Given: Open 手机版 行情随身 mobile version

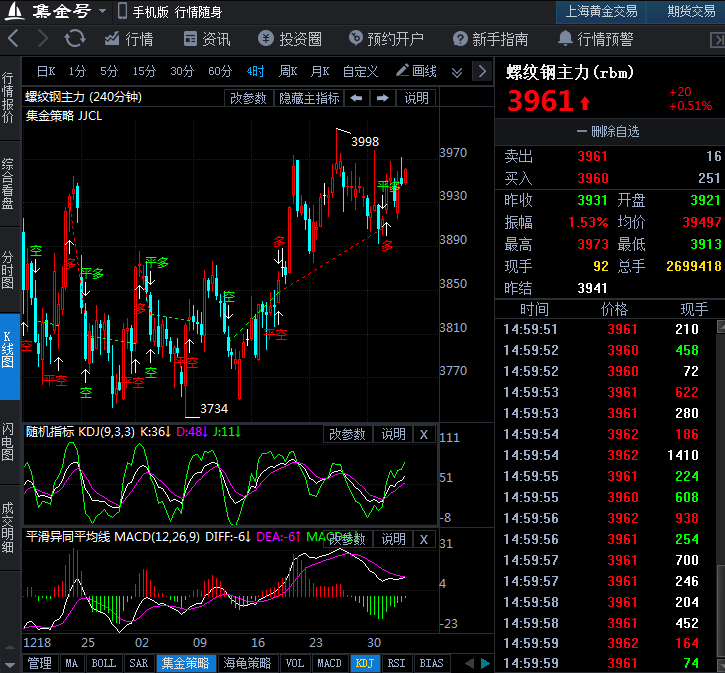Looking at the screenshot, I should [x=170, y=12].
